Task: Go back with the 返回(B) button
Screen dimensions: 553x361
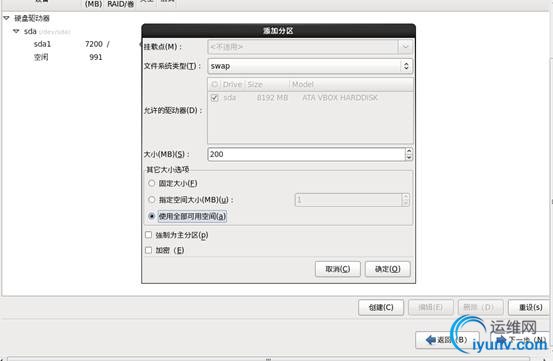Action: point(447,340)
